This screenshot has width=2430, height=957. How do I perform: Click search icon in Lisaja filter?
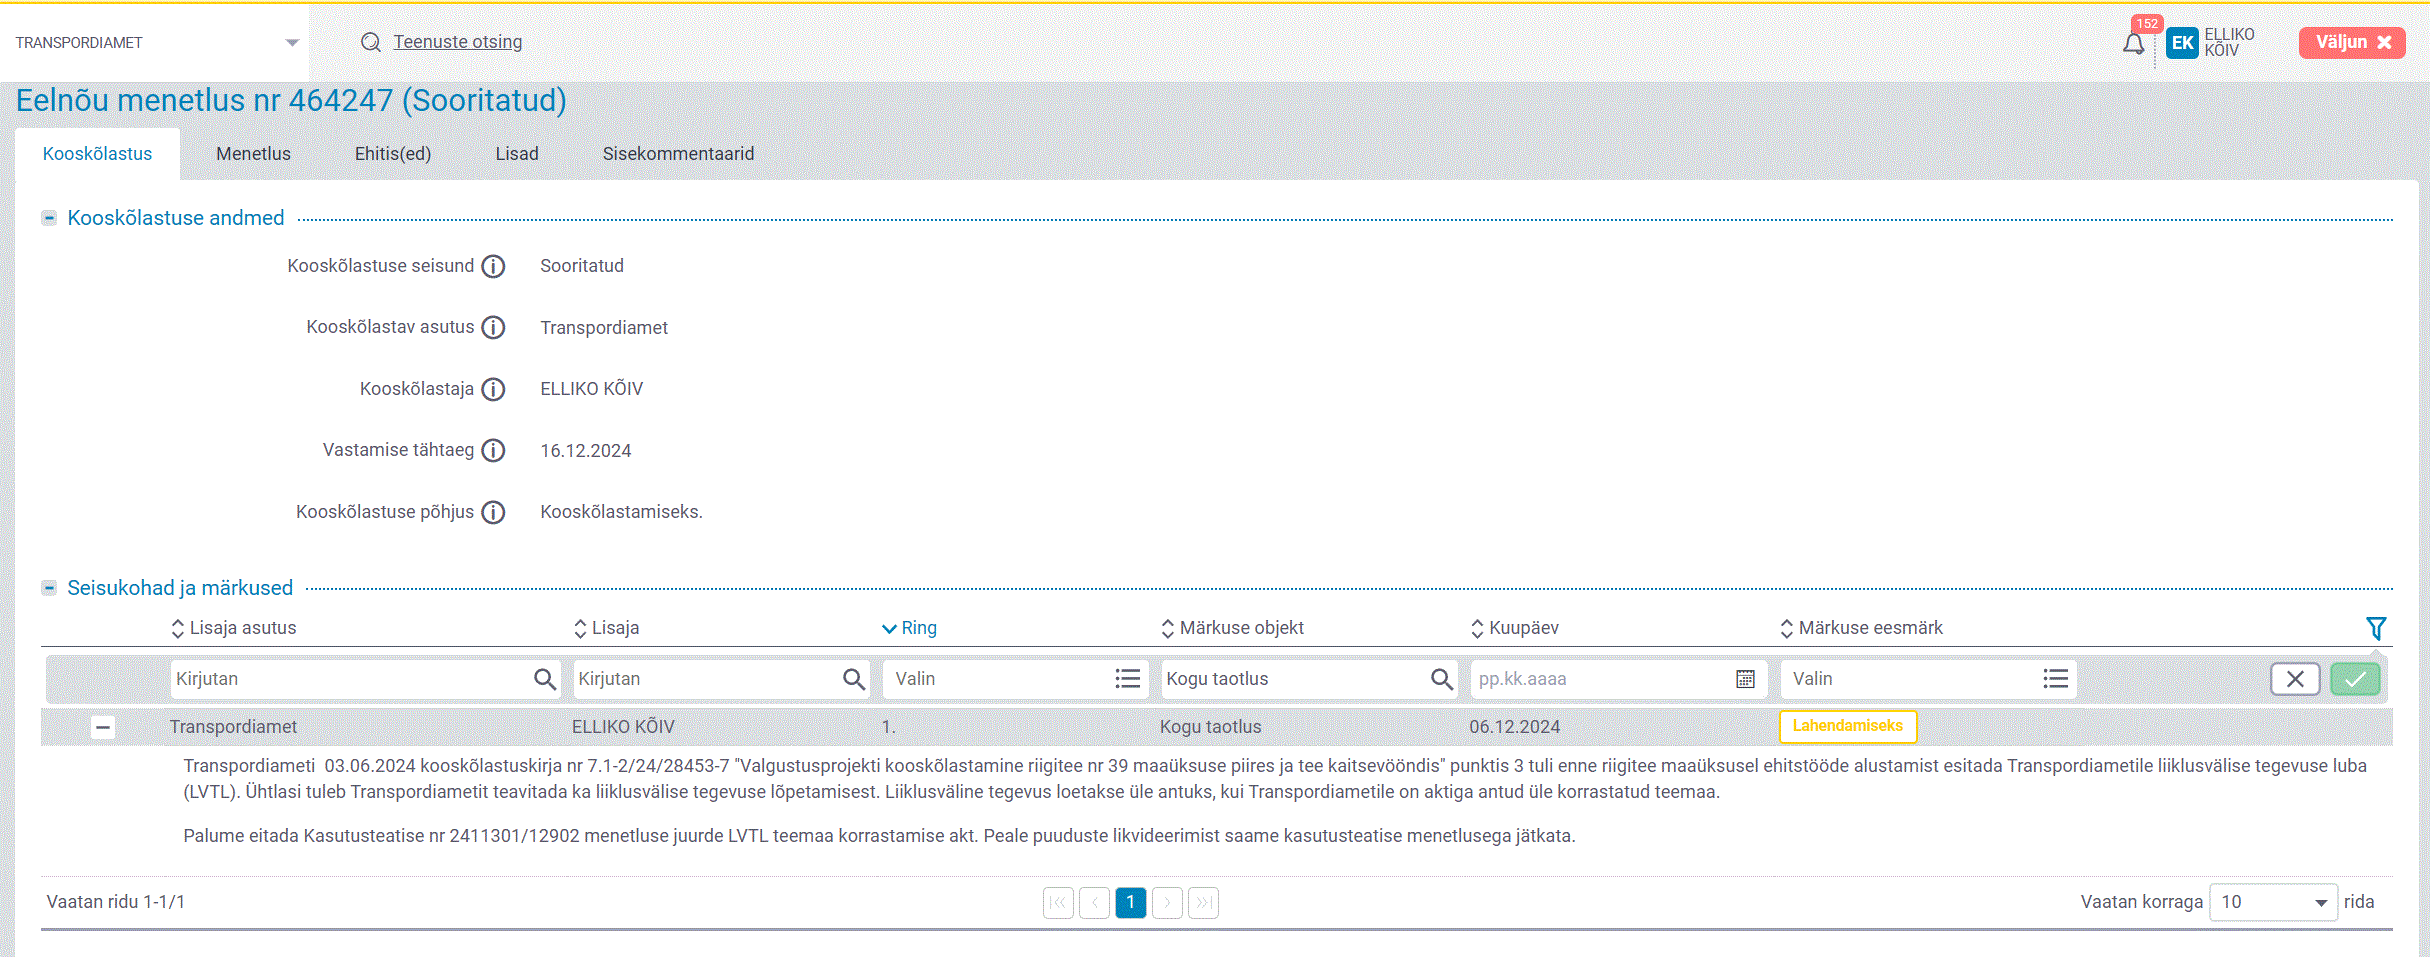(x=854, y=679)
